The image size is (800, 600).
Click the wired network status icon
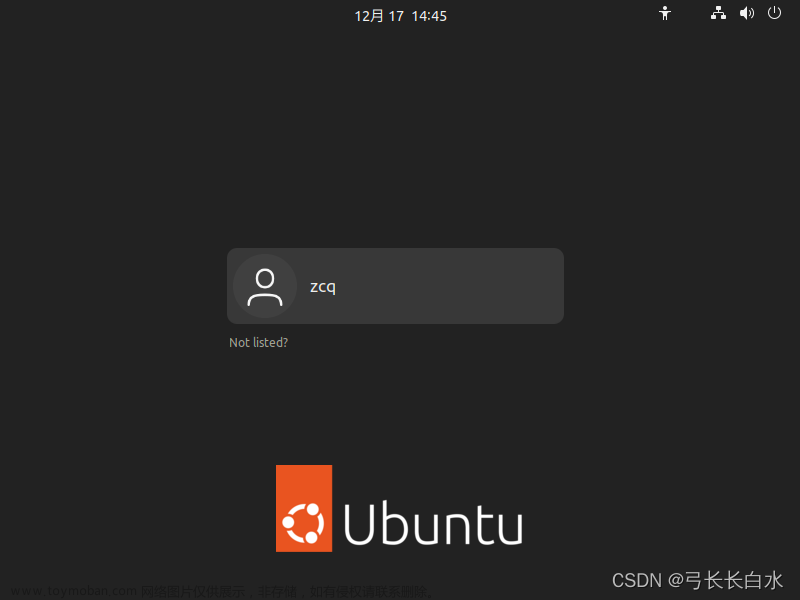718,13
